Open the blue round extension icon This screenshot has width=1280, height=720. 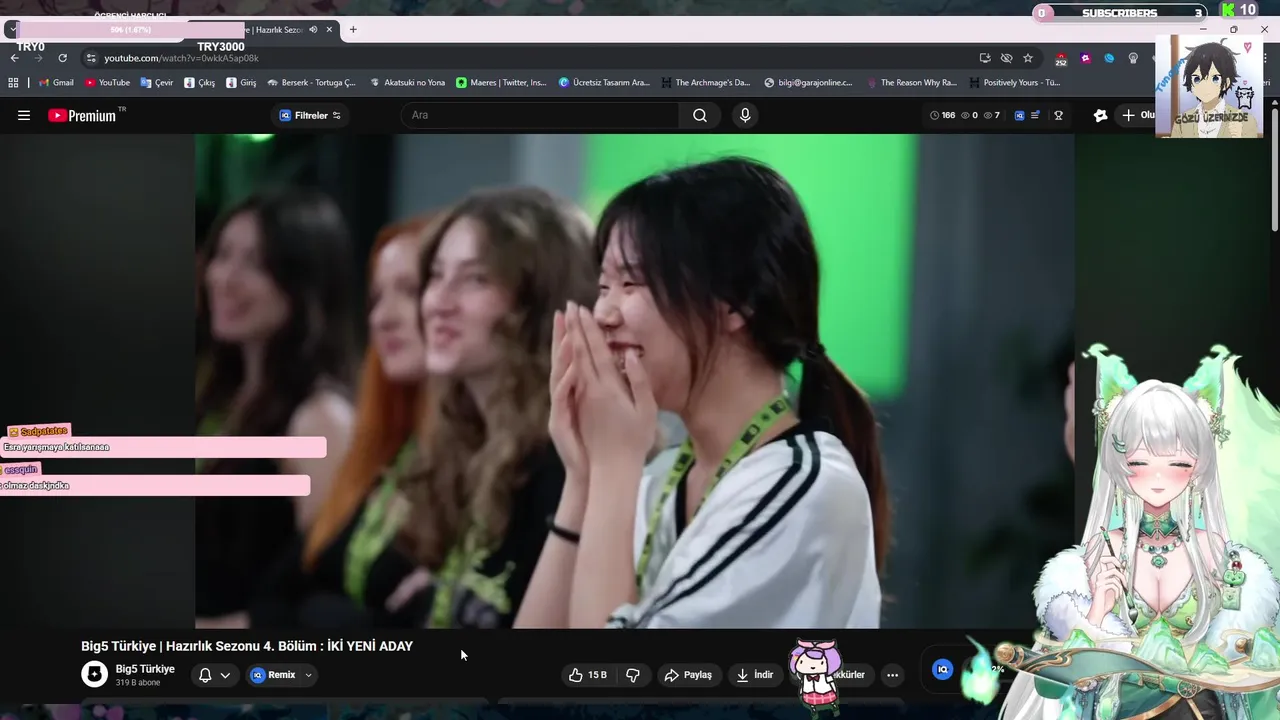(1109, 58)
